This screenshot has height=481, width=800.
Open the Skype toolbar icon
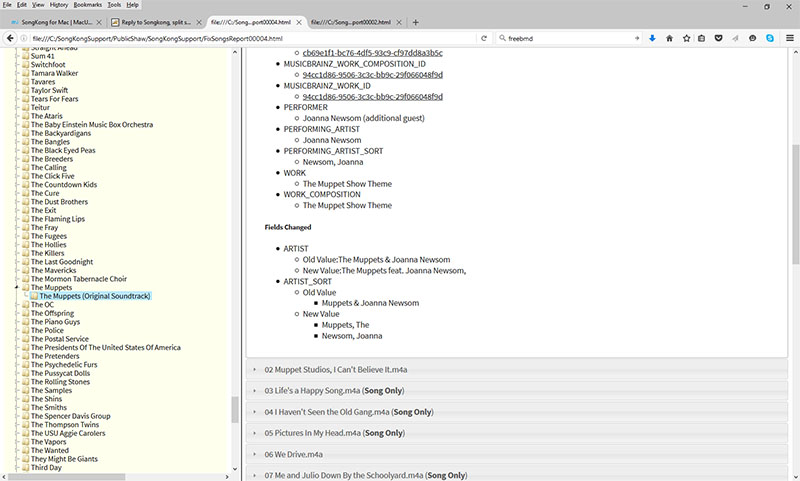(x=770, y=38)
